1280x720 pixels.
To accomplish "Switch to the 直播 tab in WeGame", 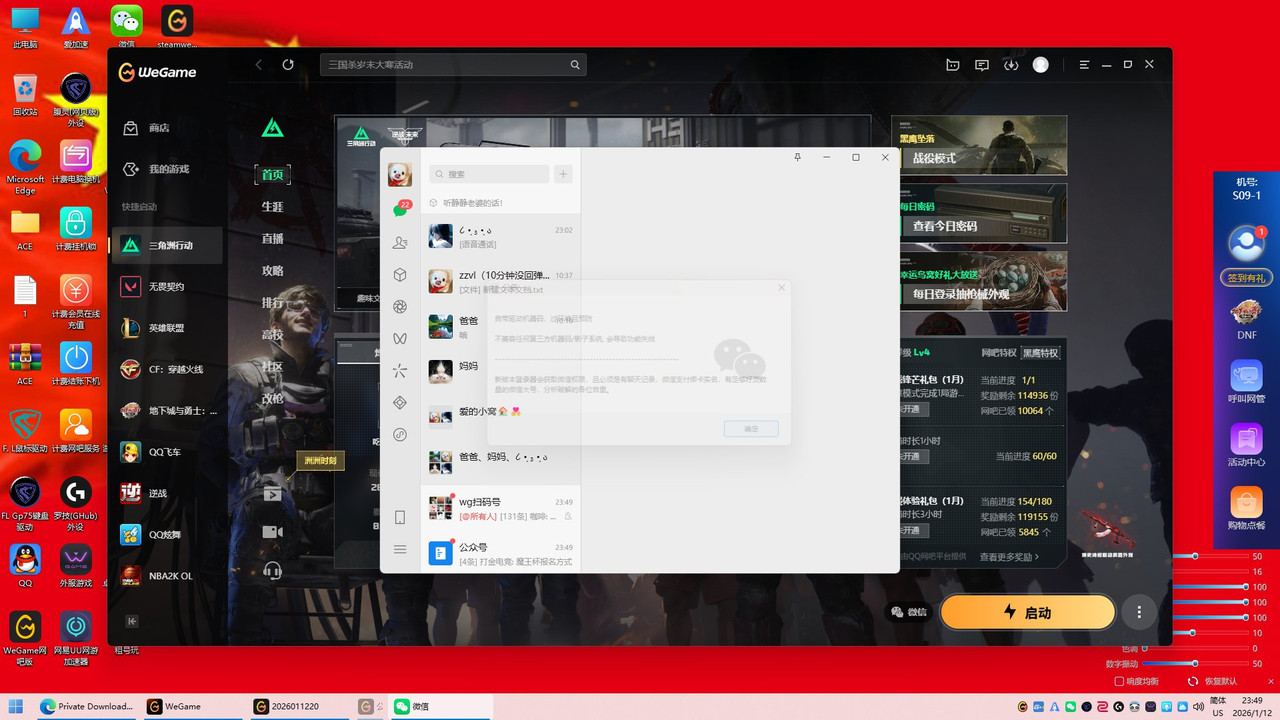I will coord(272,238).
